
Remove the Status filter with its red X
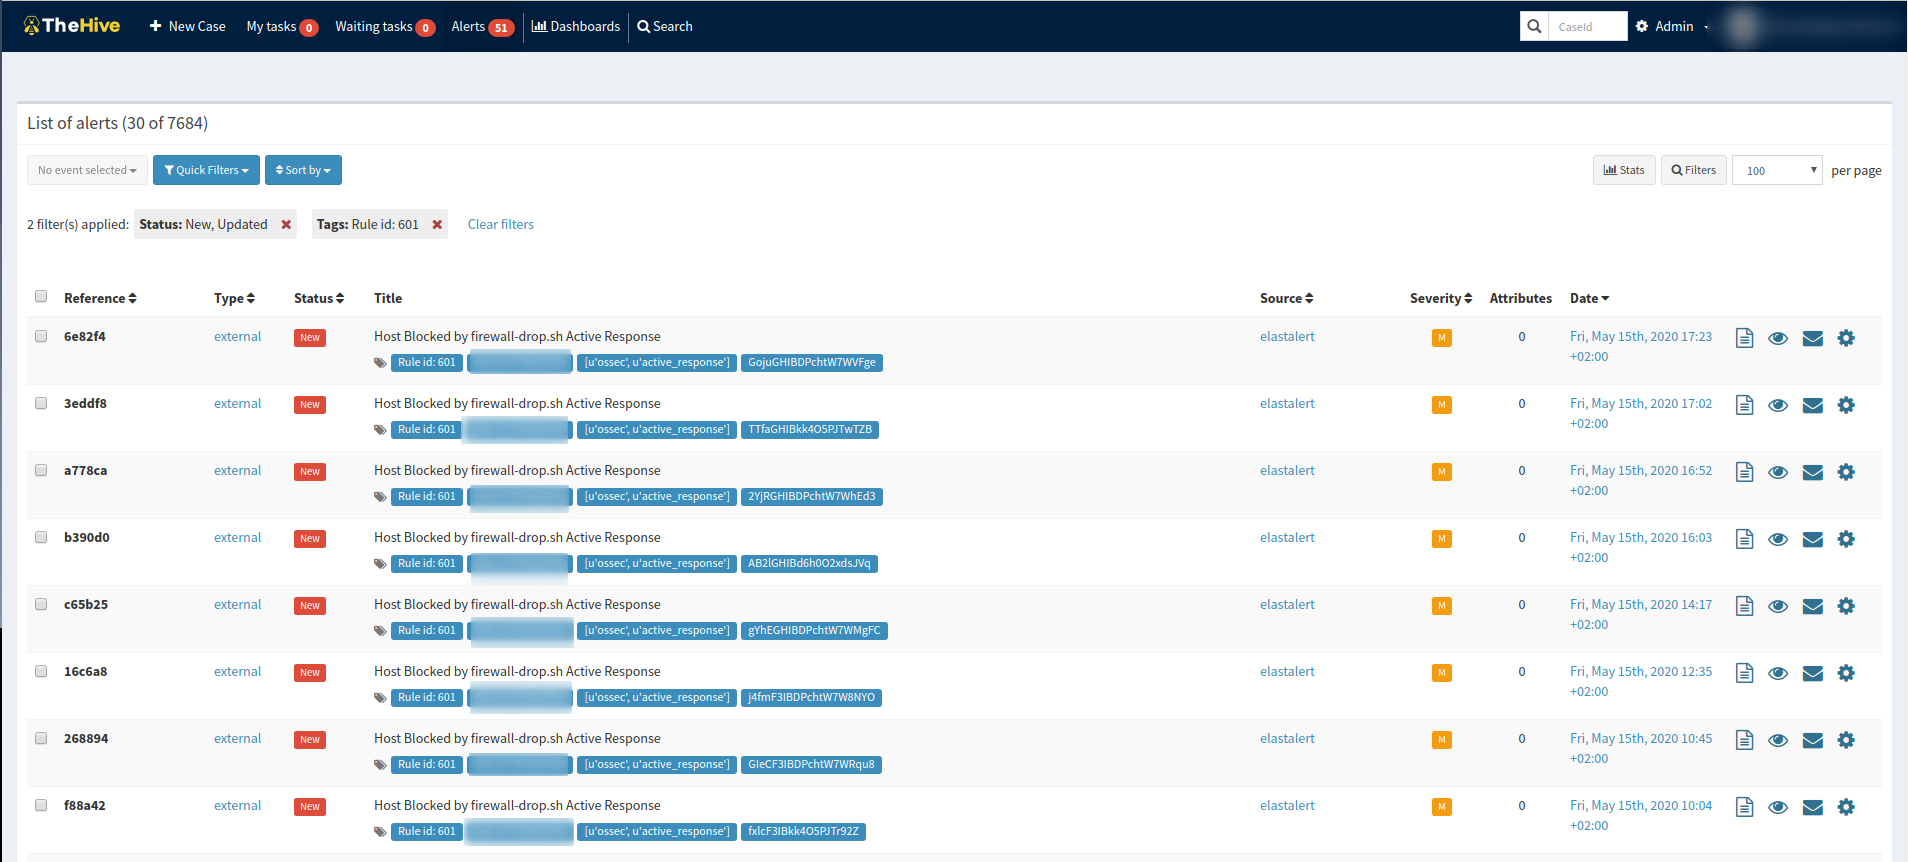(x=286, y=225)
